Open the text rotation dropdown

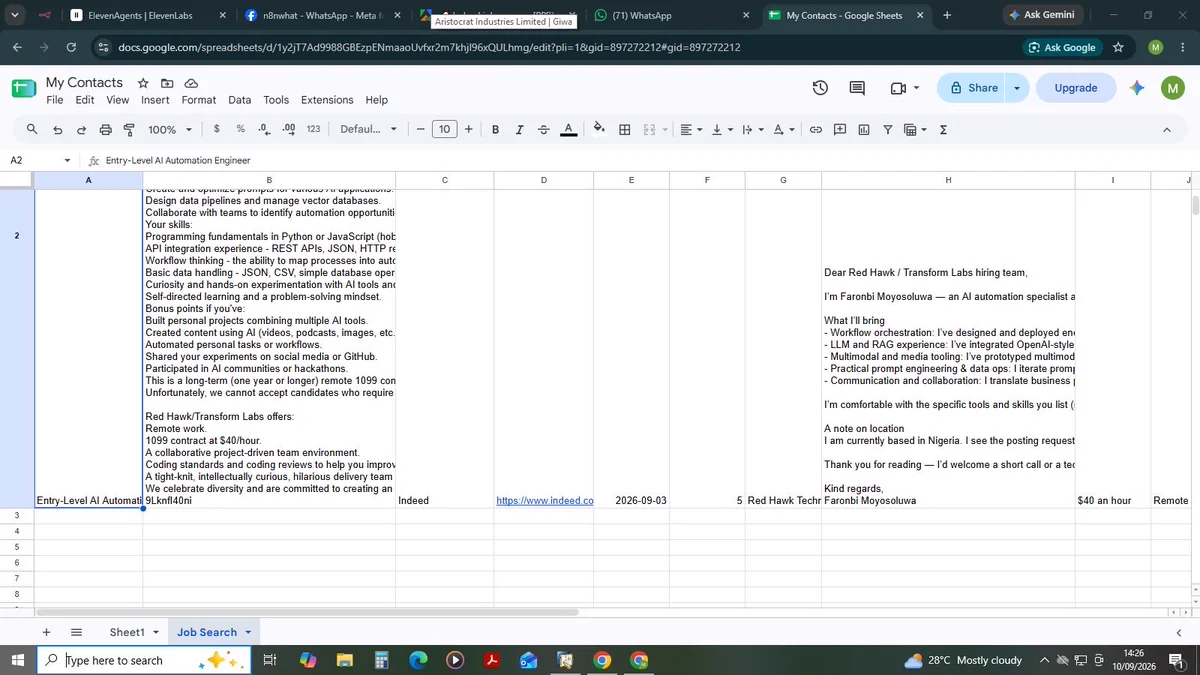tap(784, 129)
